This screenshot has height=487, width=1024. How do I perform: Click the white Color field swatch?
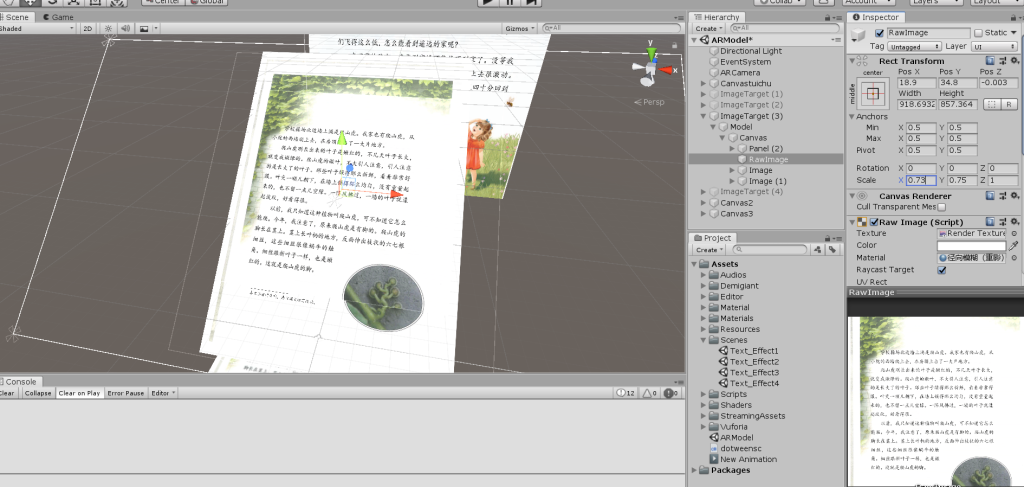(971, 245)
